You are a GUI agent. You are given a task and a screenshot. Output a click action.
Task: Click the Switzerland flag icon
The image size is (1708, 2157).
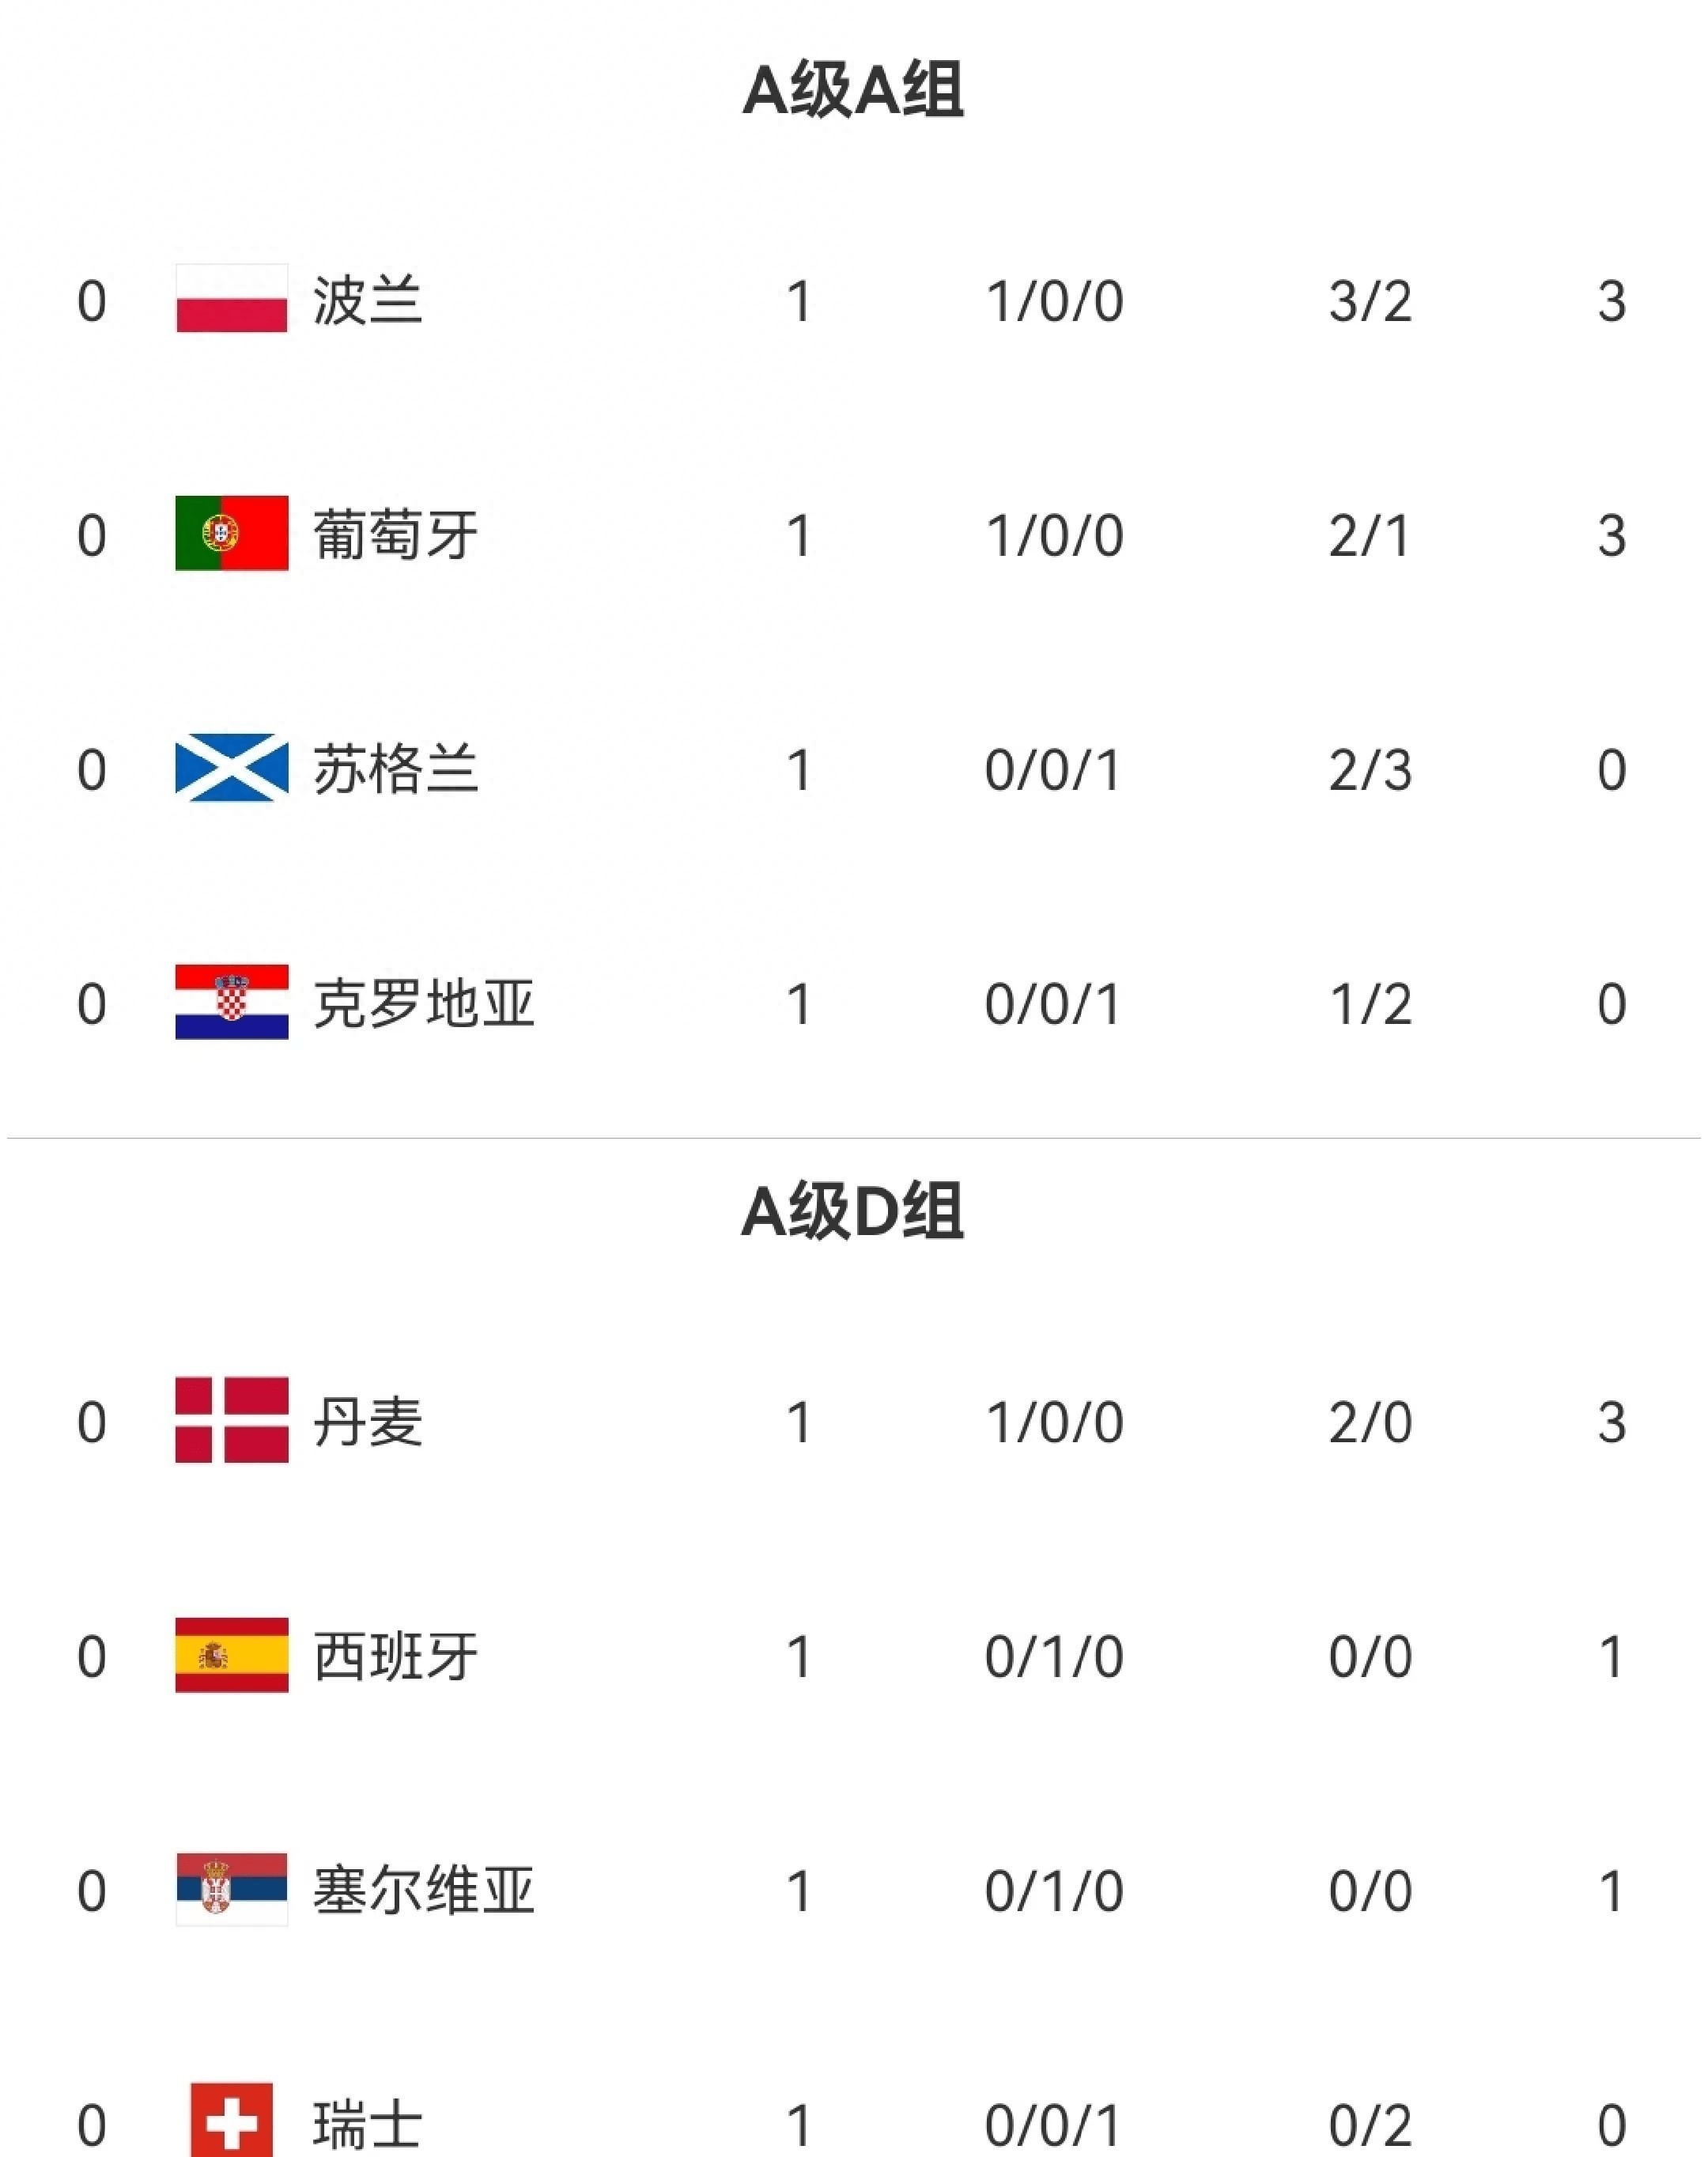(231, 2120)
